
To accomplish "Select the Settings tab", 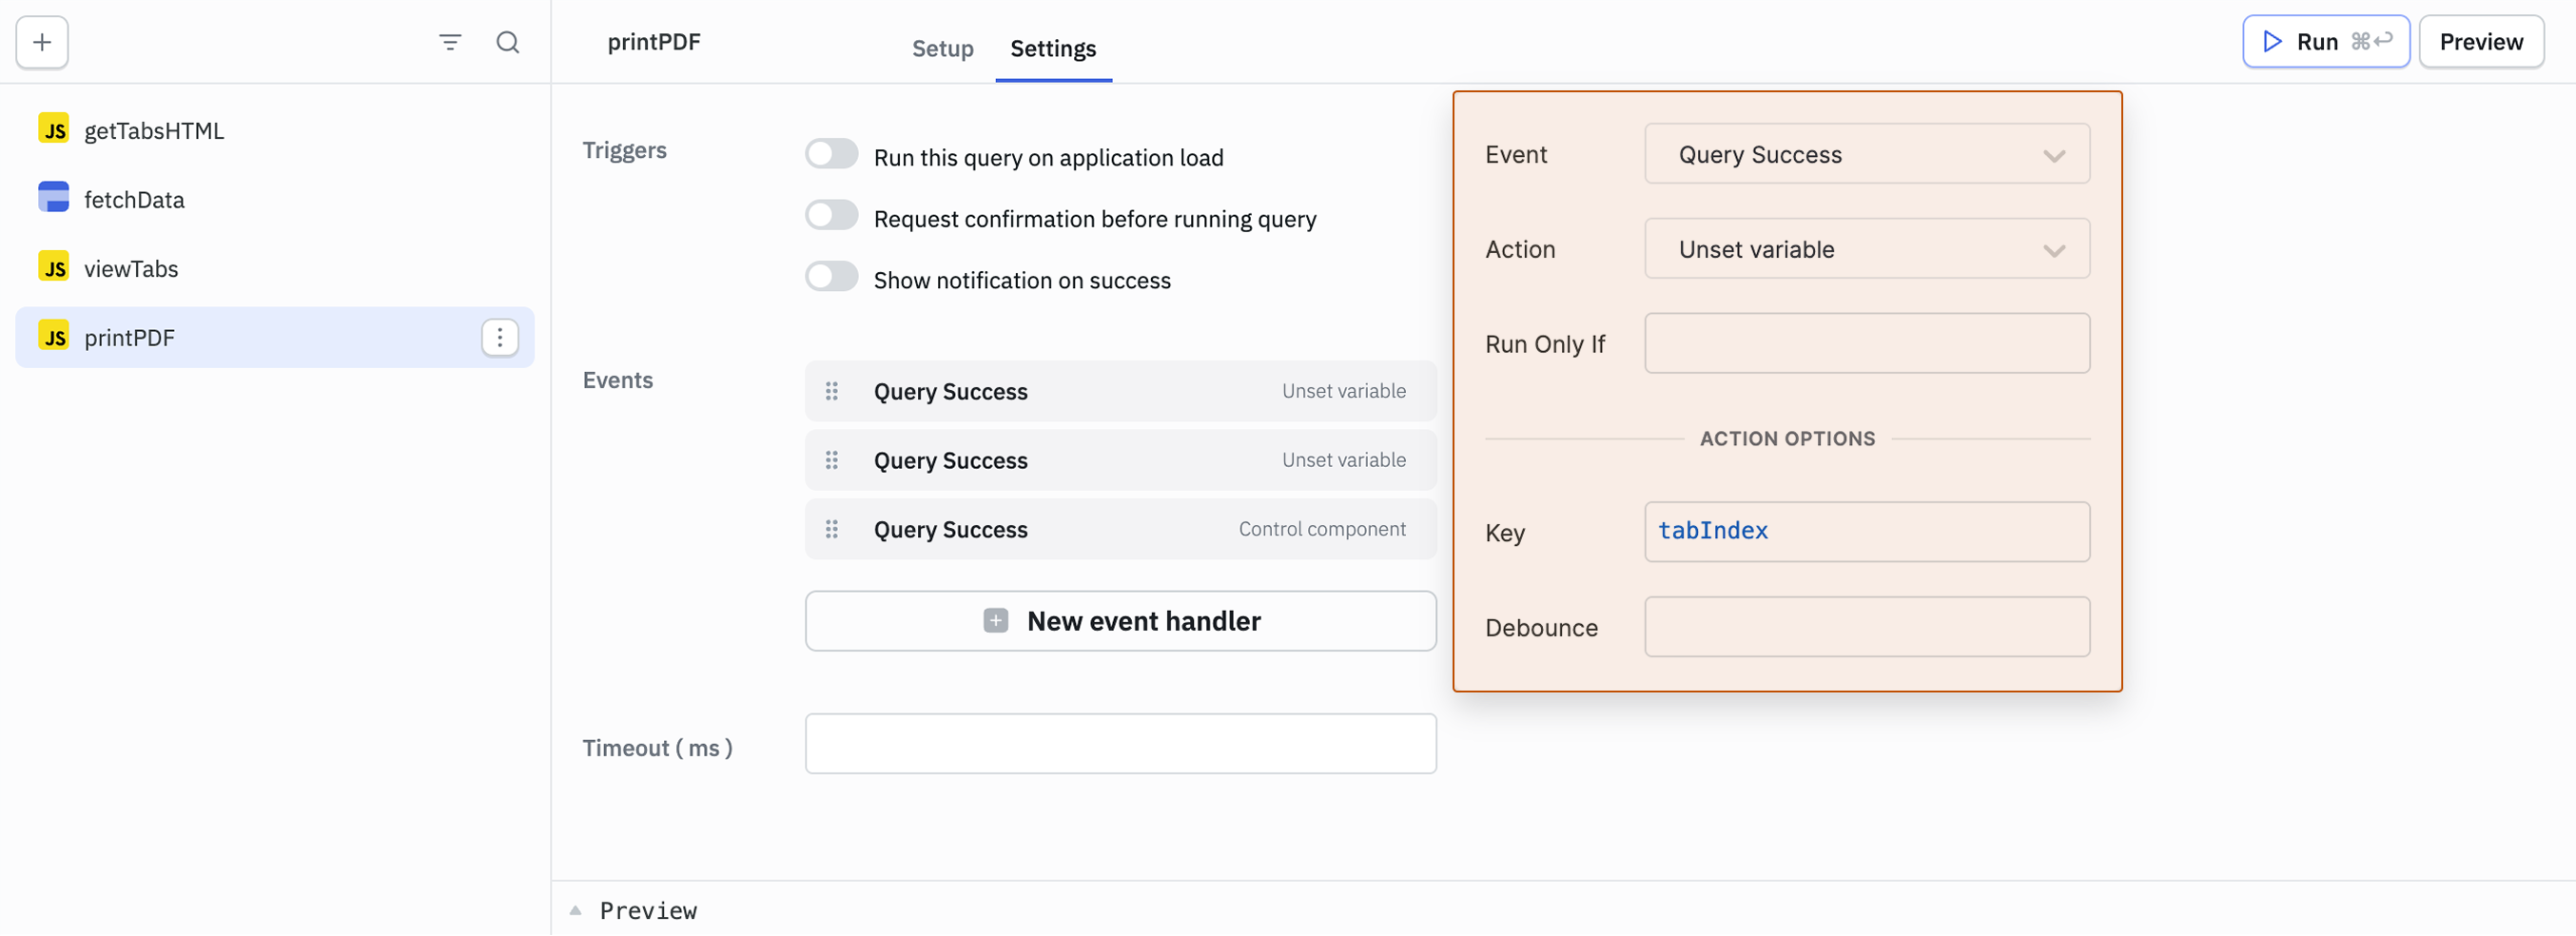I will (1052, 48).
